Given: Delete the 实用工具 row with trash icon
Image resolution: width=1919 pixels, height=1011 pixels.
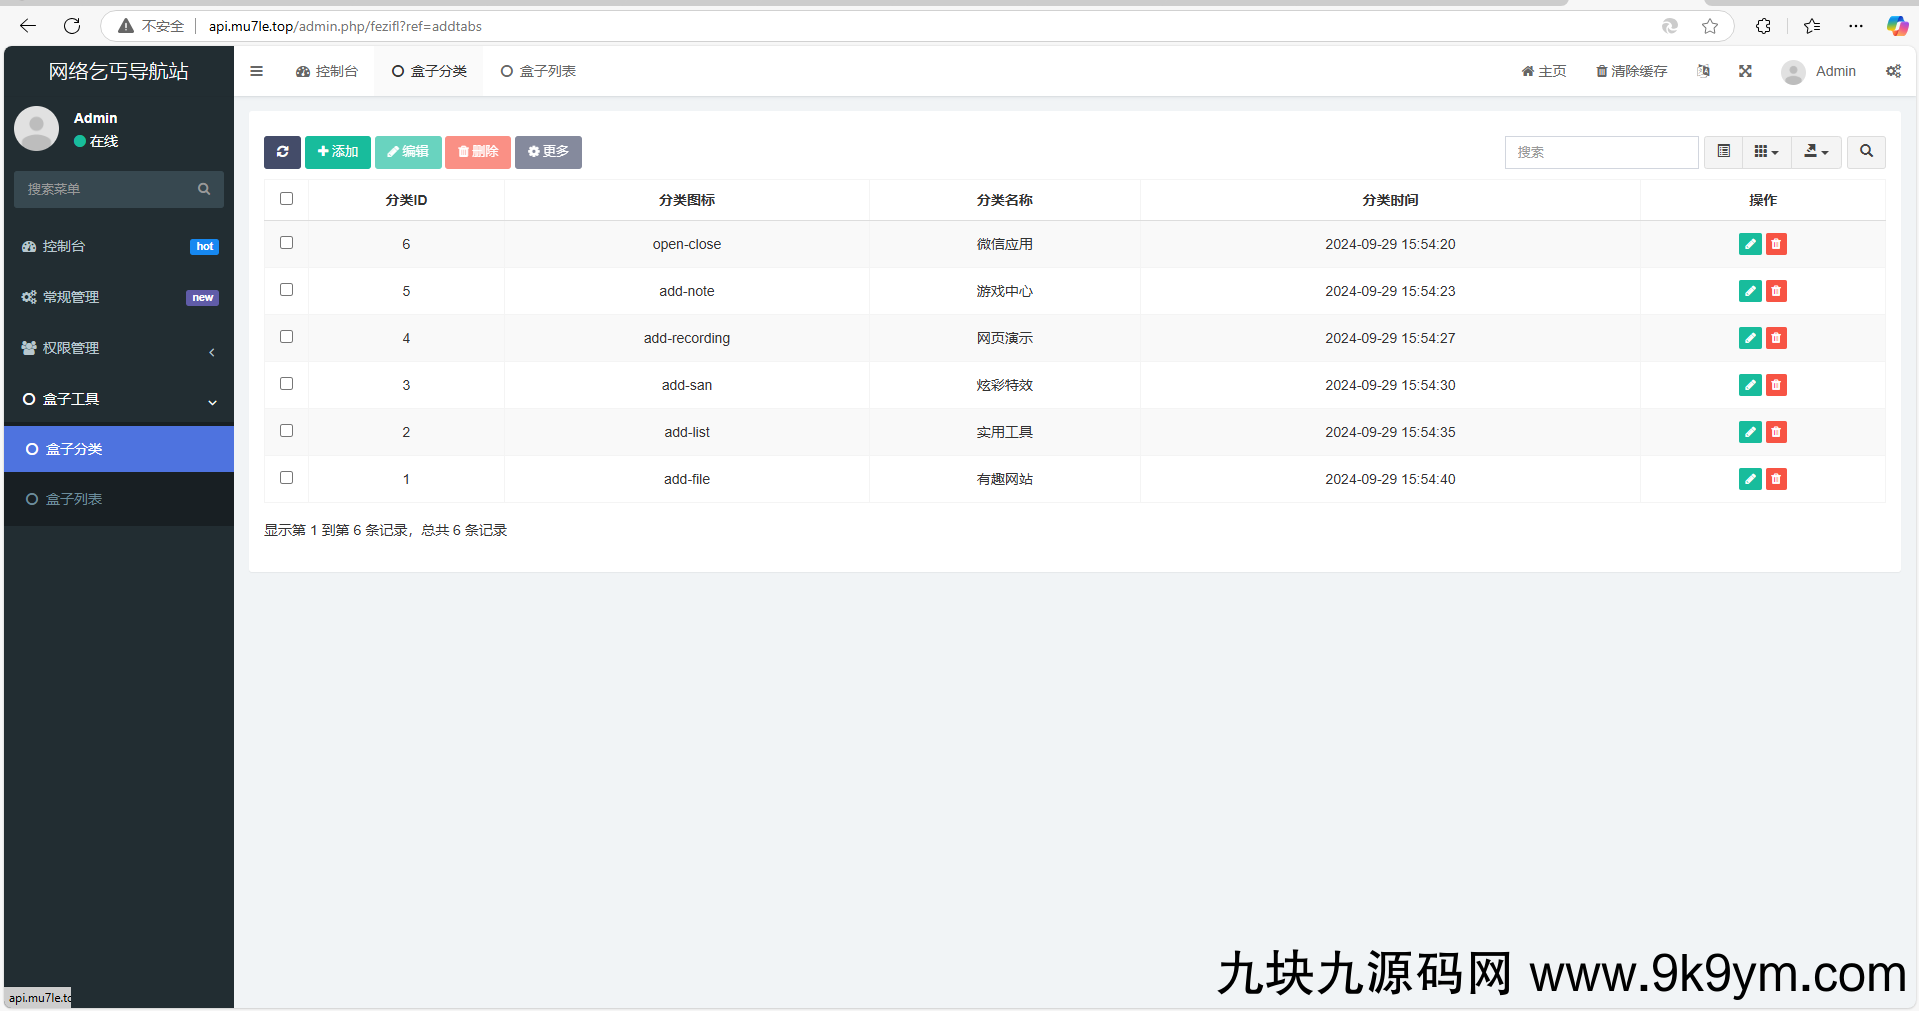Looking at the screenshot, I should click(x=1776, y=432).
